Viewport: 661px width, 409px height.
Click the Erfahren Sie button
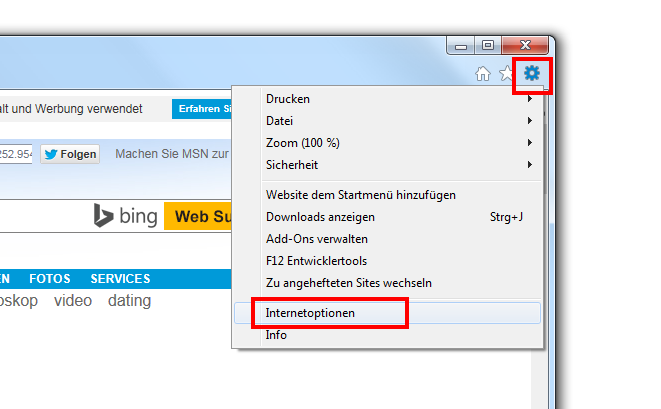[200, 109]
